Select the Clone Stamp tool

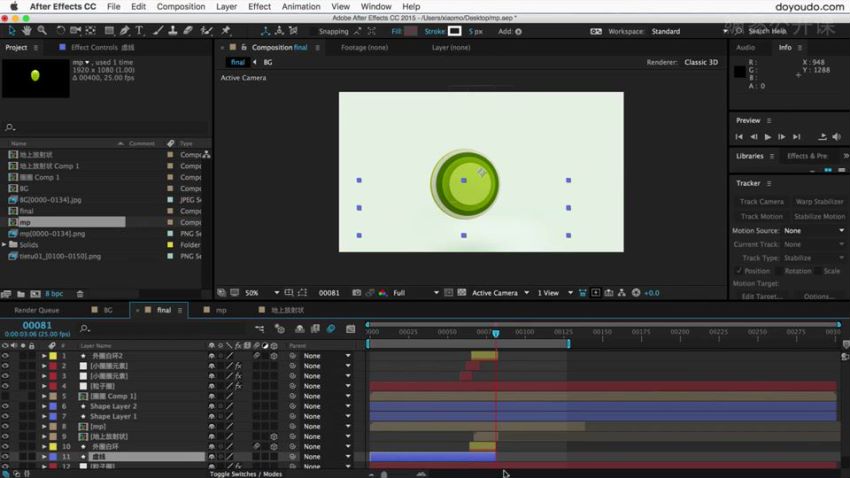(172, 31)
